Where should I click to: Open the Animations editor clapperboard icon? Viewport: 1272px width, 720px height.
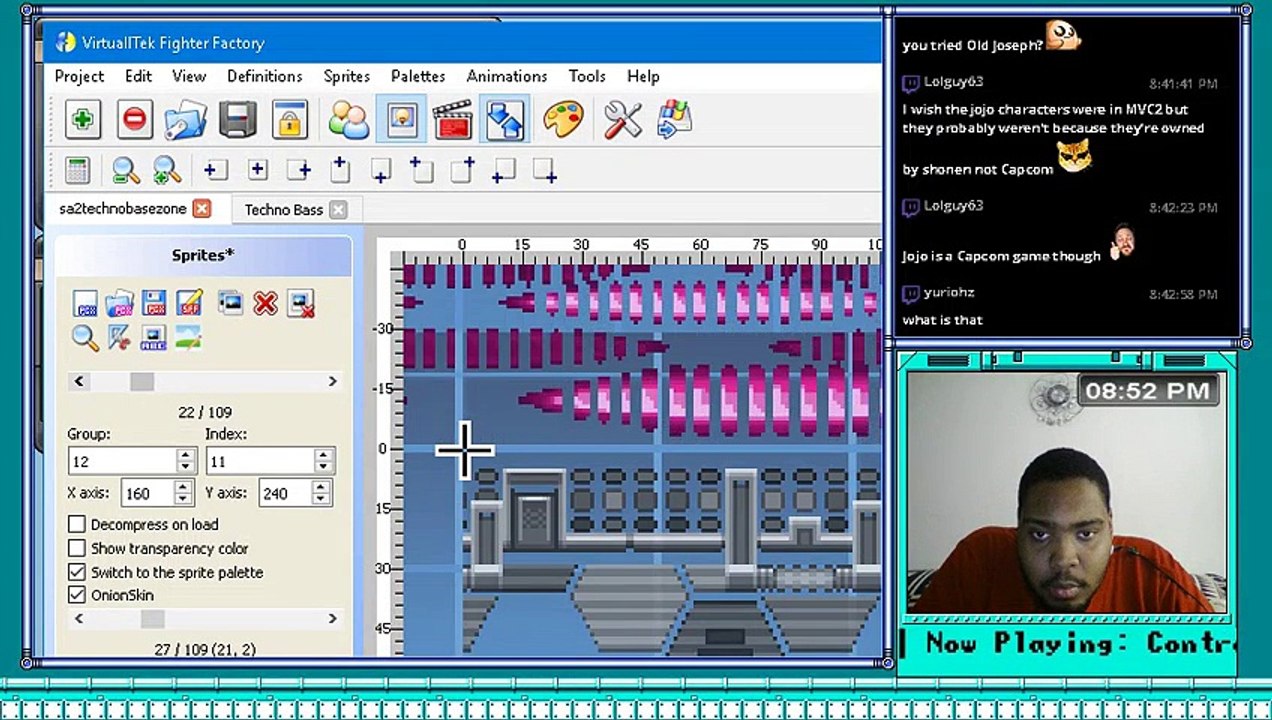point(452,120)
